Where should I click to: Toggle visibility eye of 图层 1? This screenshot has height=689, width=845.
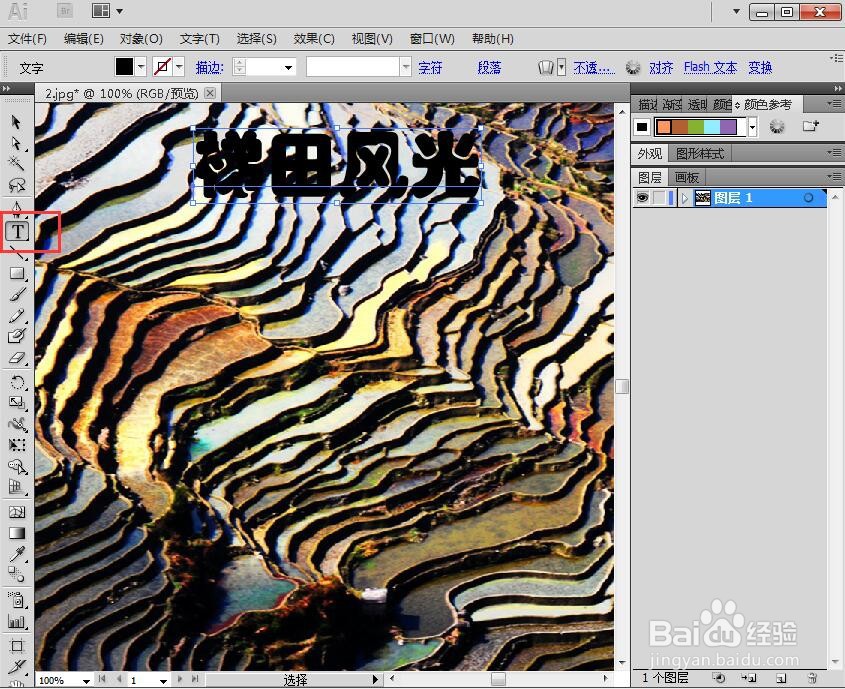[642, 198]
